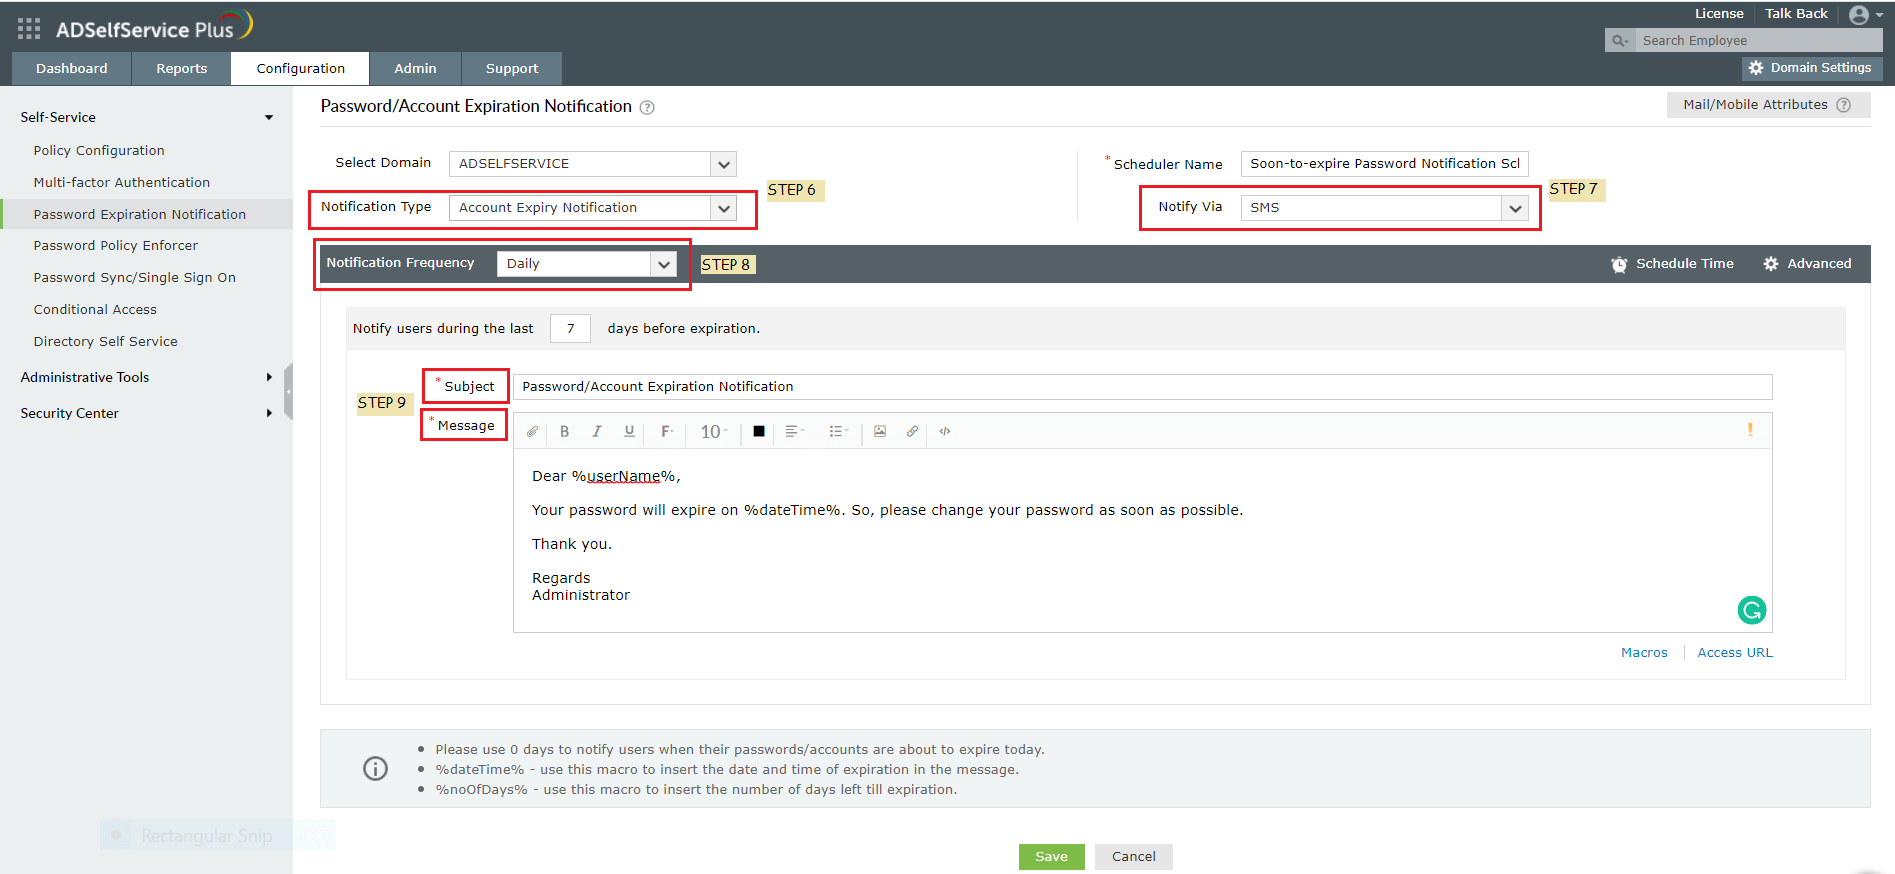Toggle italic formatting in the message editor
Viewport: 1895px width, 874px height.
(597, 431)
